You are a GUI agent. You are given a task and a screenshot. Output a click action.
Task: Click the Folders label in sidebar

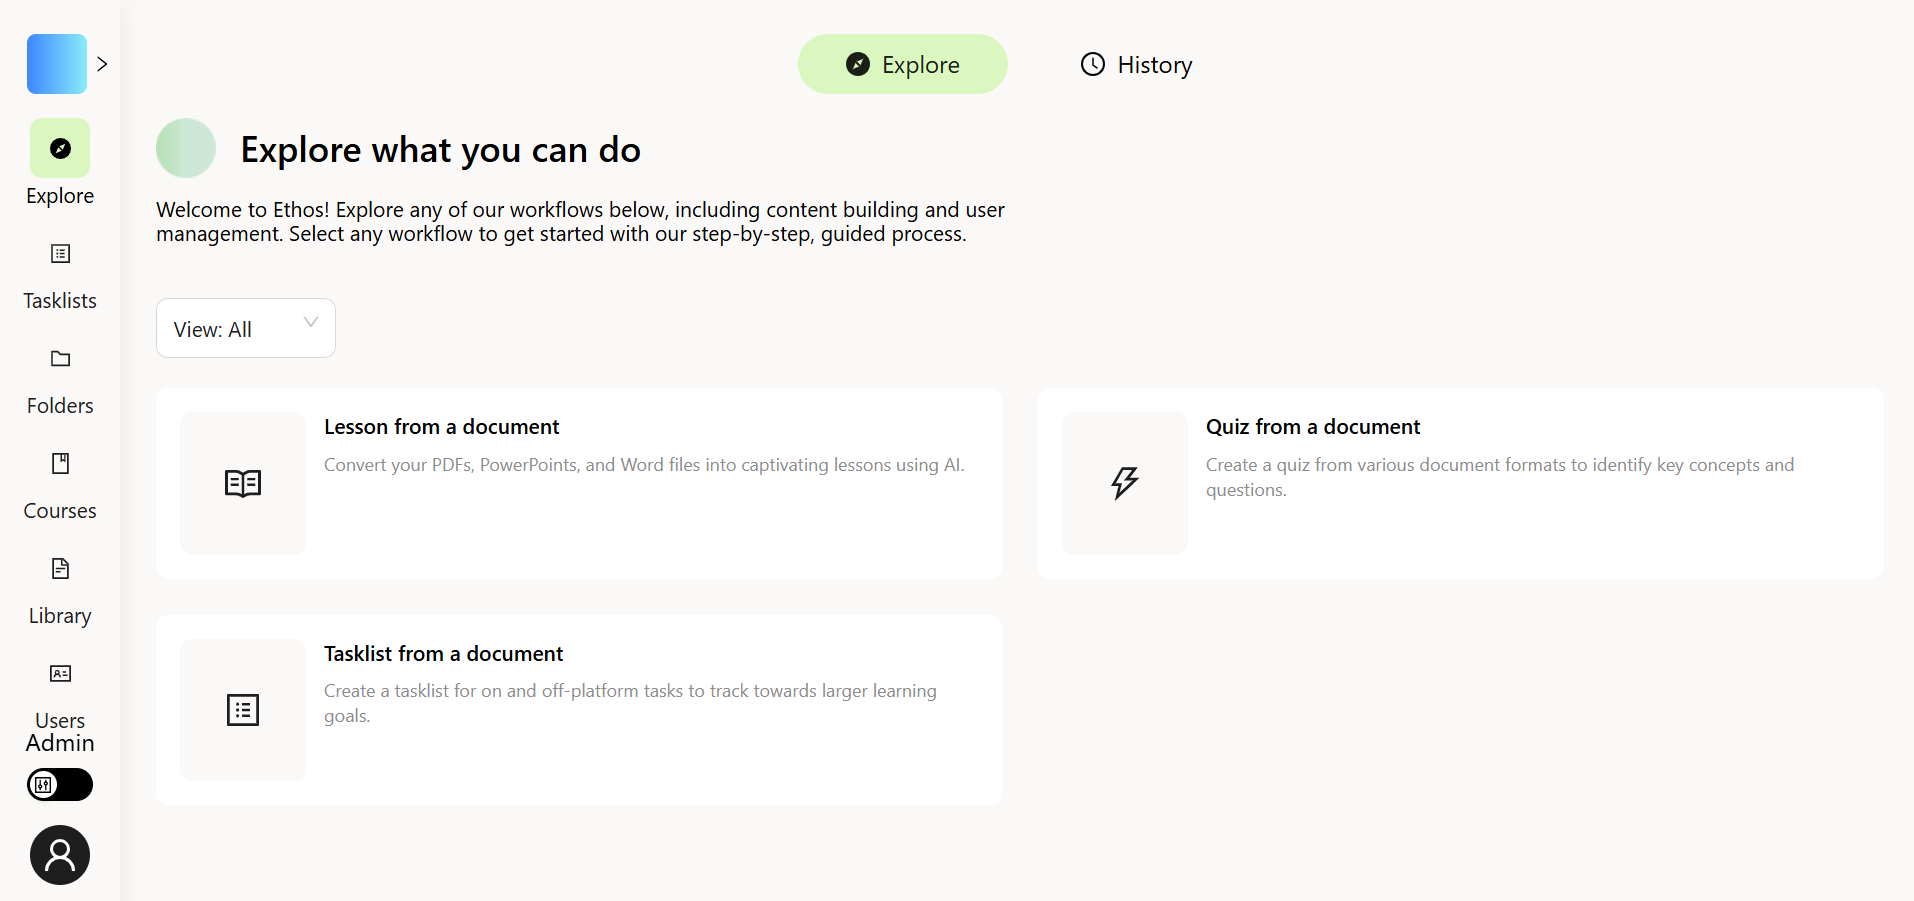(60, 406)
